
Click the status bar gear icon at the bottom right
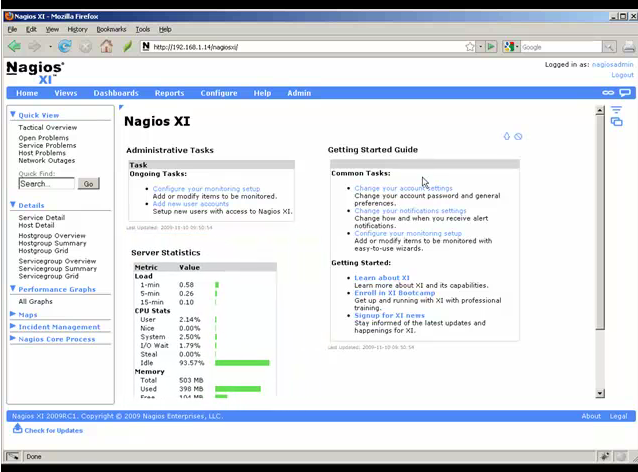605,457
